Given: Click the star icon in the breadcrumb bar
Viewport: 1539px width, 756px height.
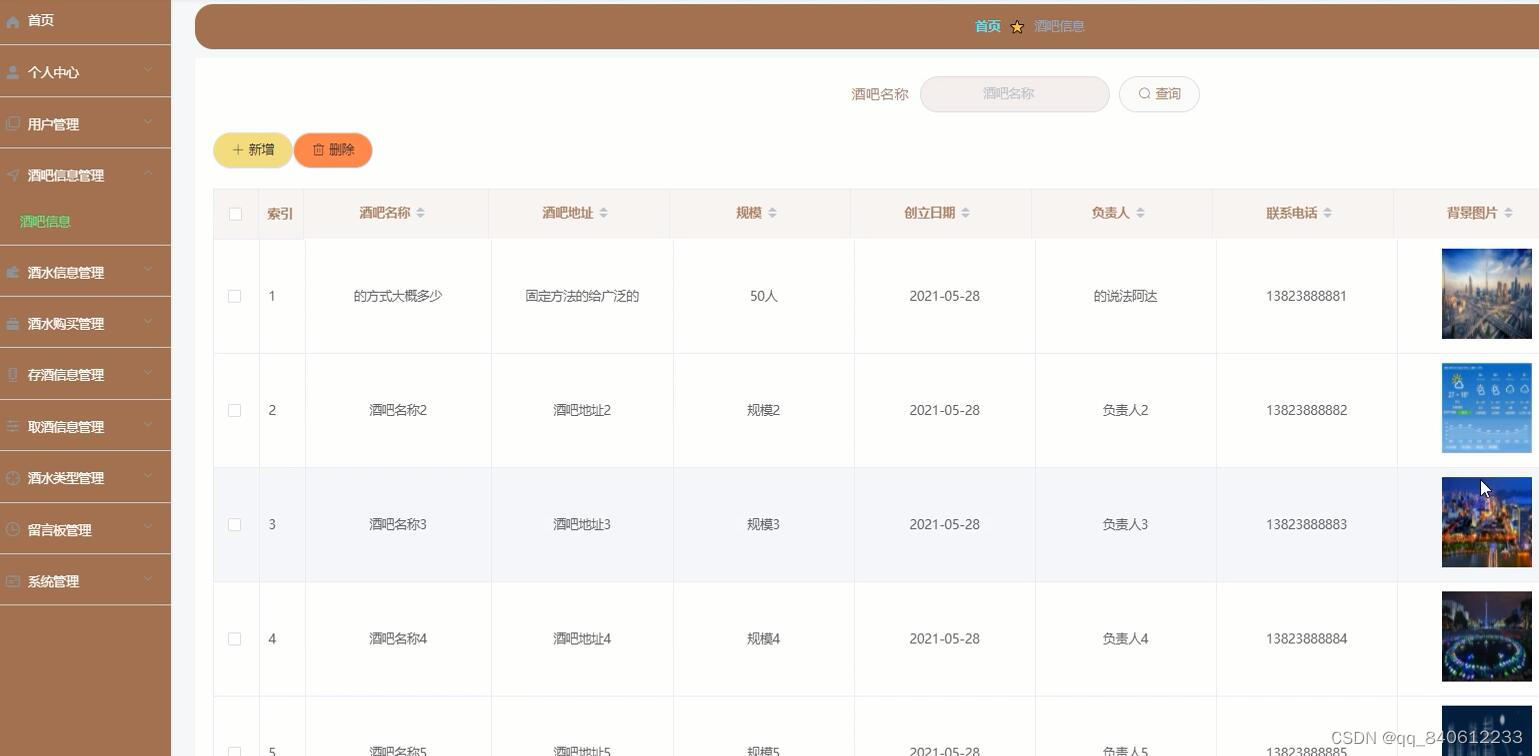Looking at the screenshot, I should (x=1017, y=26).
